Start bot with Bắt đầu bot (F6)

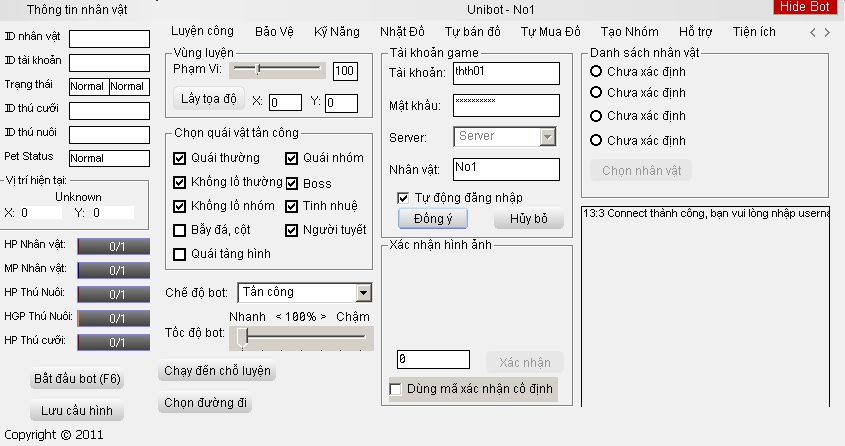click(x=77, y=379)
